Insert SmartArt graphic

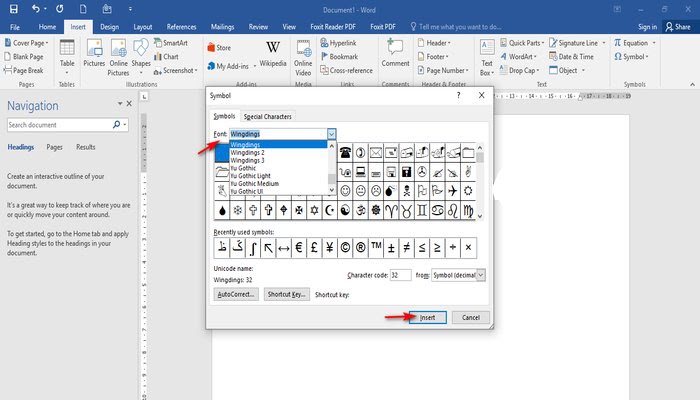point(171,43)
